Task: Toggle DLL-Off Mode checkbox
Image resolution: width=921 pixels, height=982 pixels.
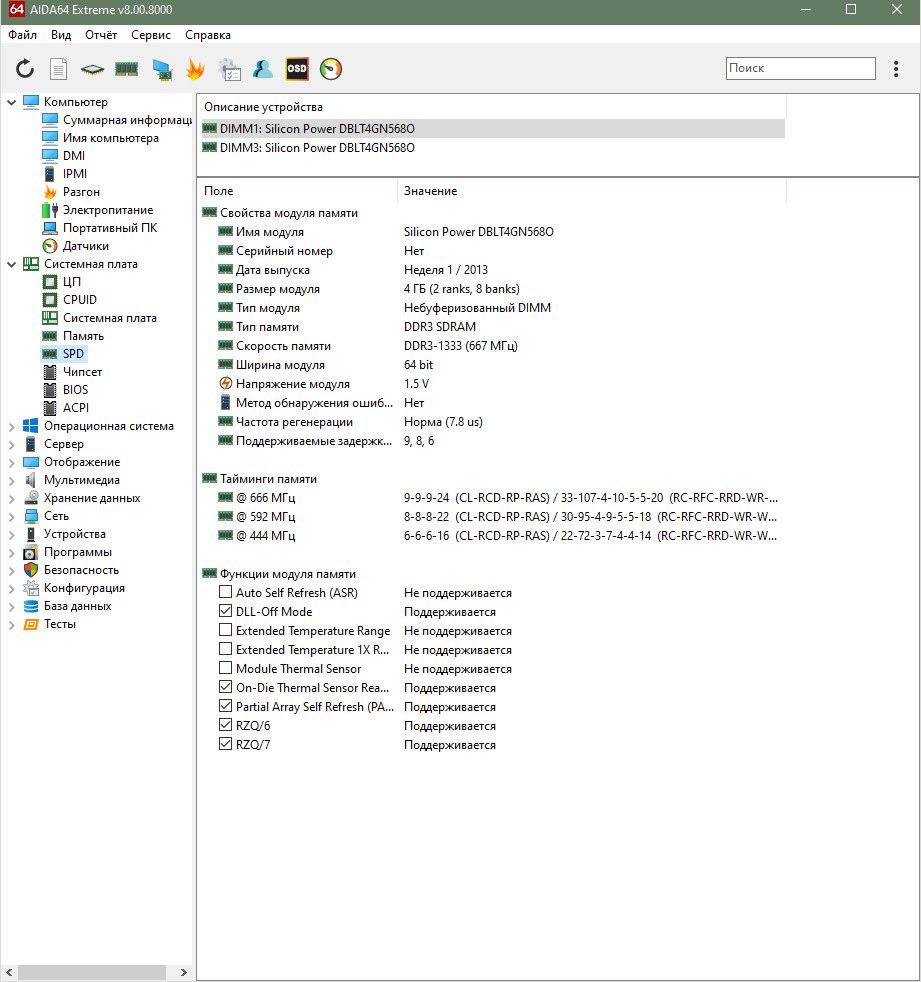Action: (225, 611)
